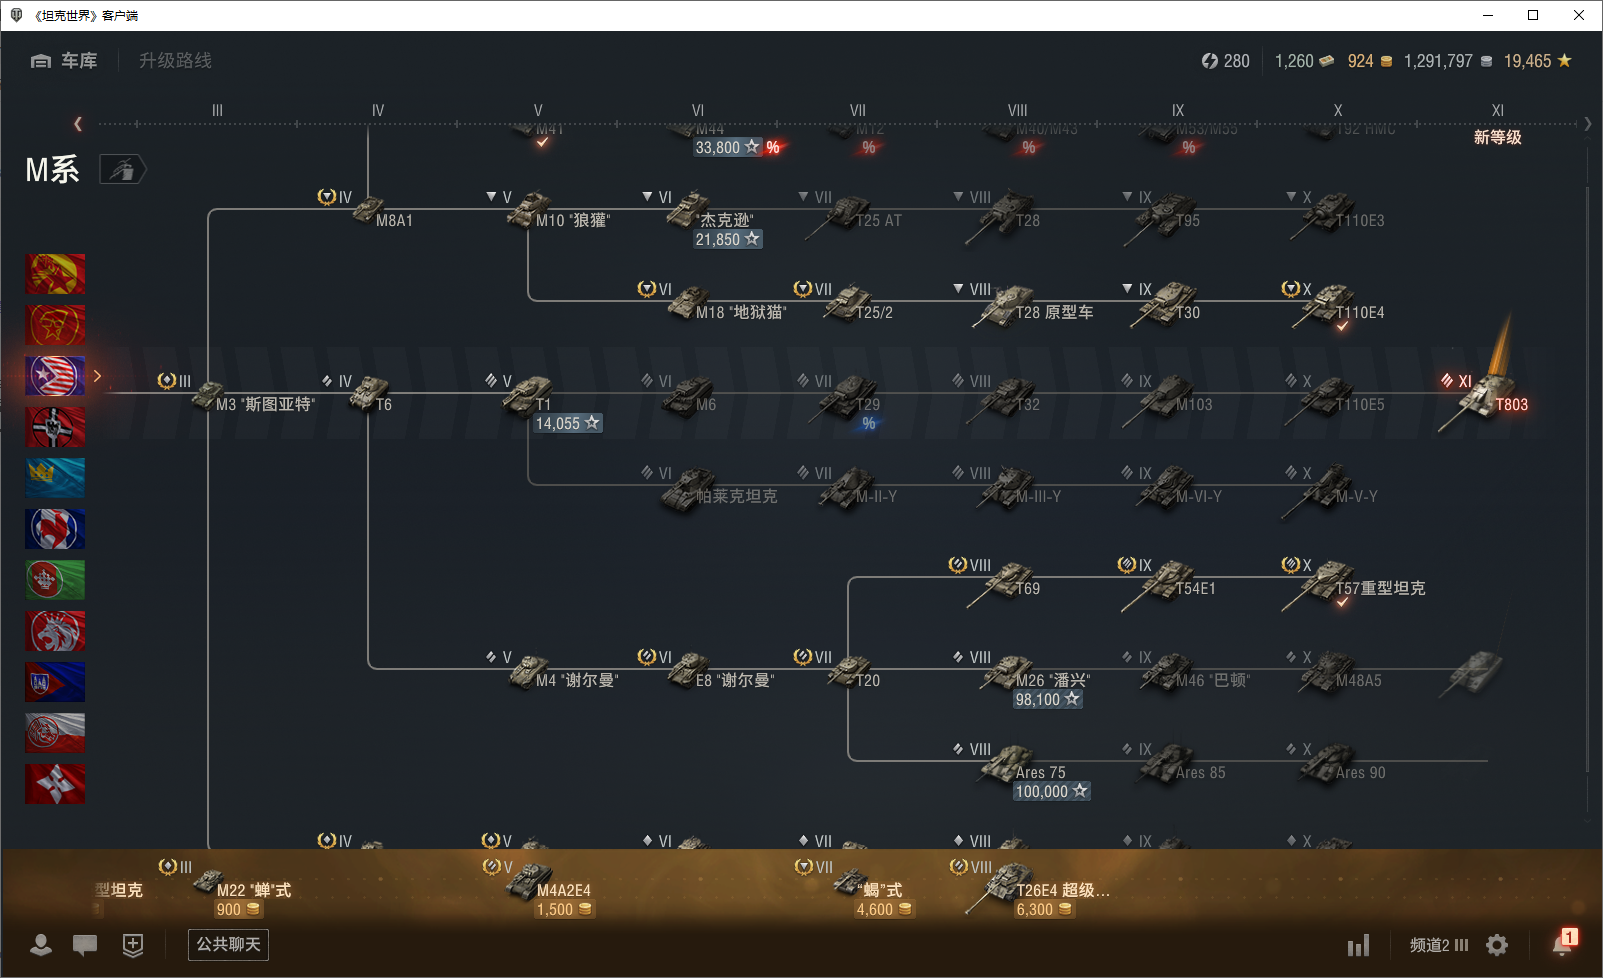Screen dimensions: 1603x978
Task: Open the M18 "地狱猫" tank node
Action: click(714, 302)
